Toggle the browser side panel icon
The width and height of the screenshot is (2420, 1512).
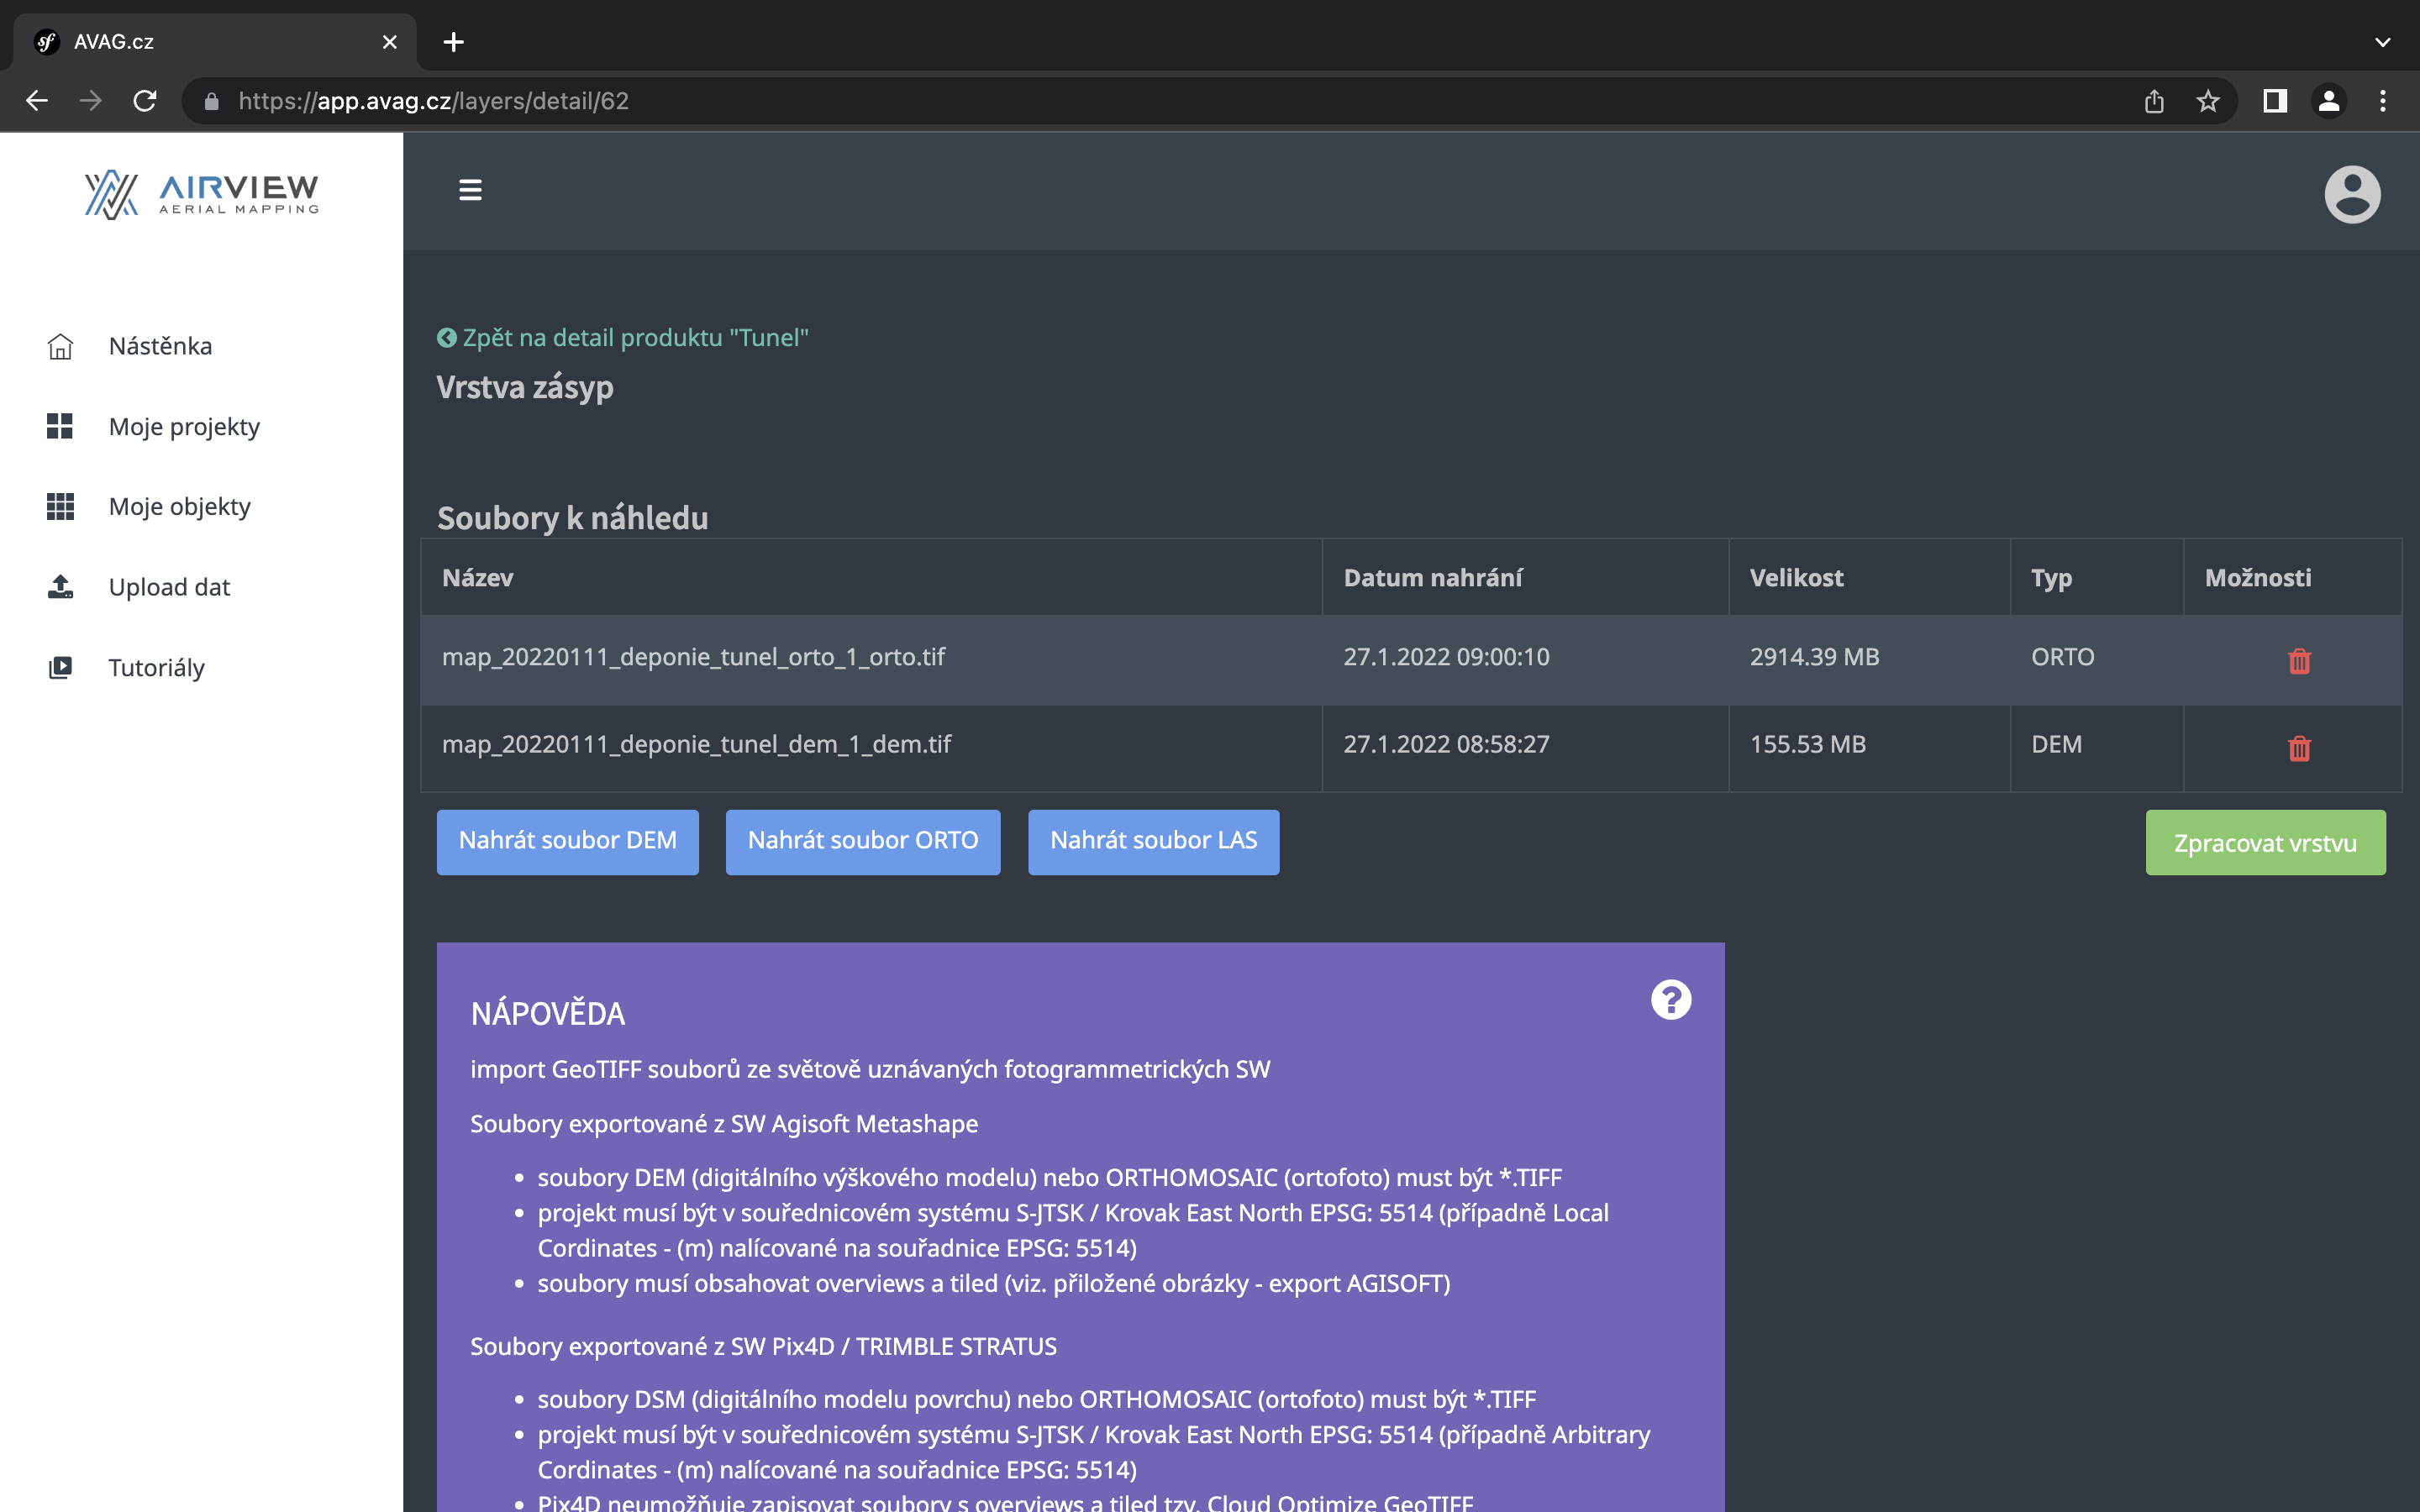[2275, 101]
